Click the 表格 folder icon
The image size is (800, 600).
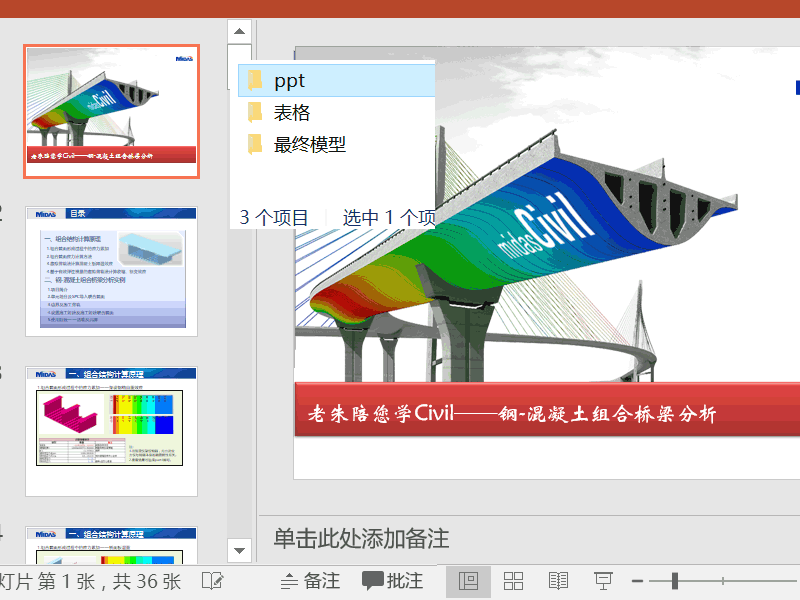[x=255, y=113]
